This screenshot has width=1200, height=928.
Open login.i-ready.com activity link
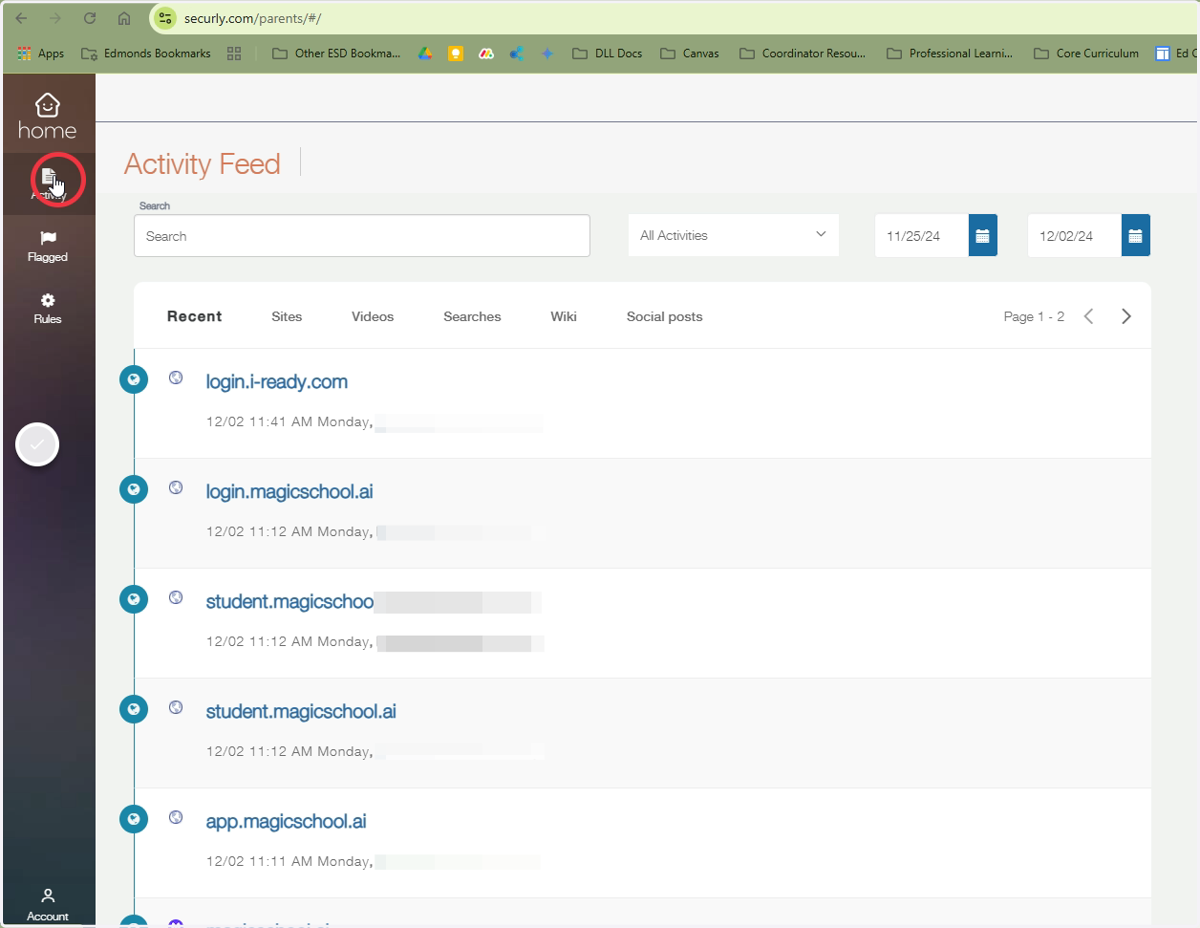[x=277, y=382]
